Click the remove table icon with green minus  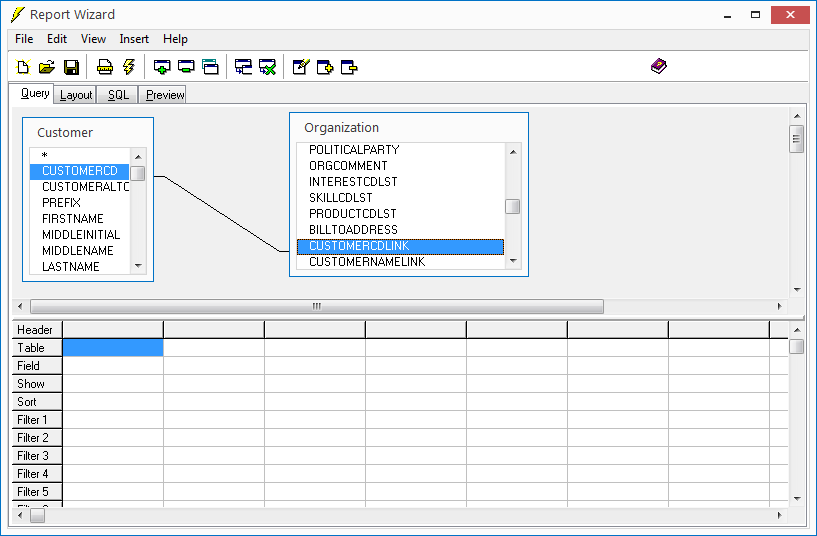tap(186, 67)
